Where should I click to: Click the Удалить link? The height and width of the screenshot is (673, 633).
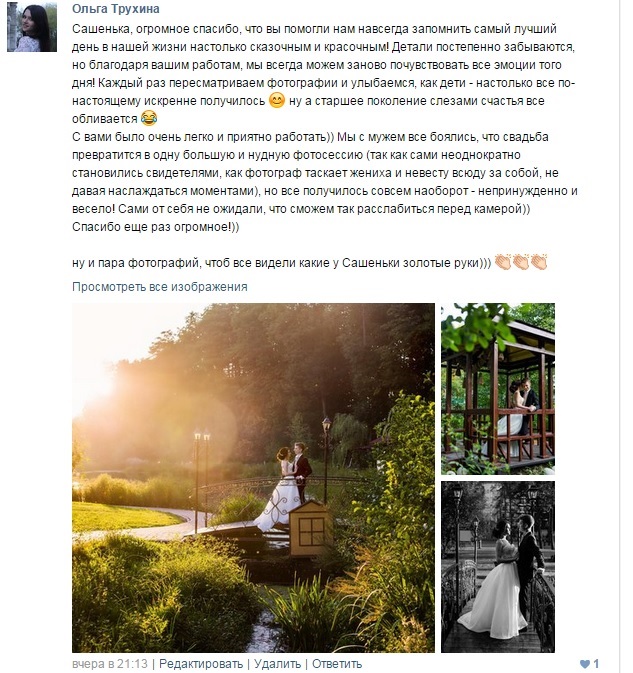click(x=277, y=664)
